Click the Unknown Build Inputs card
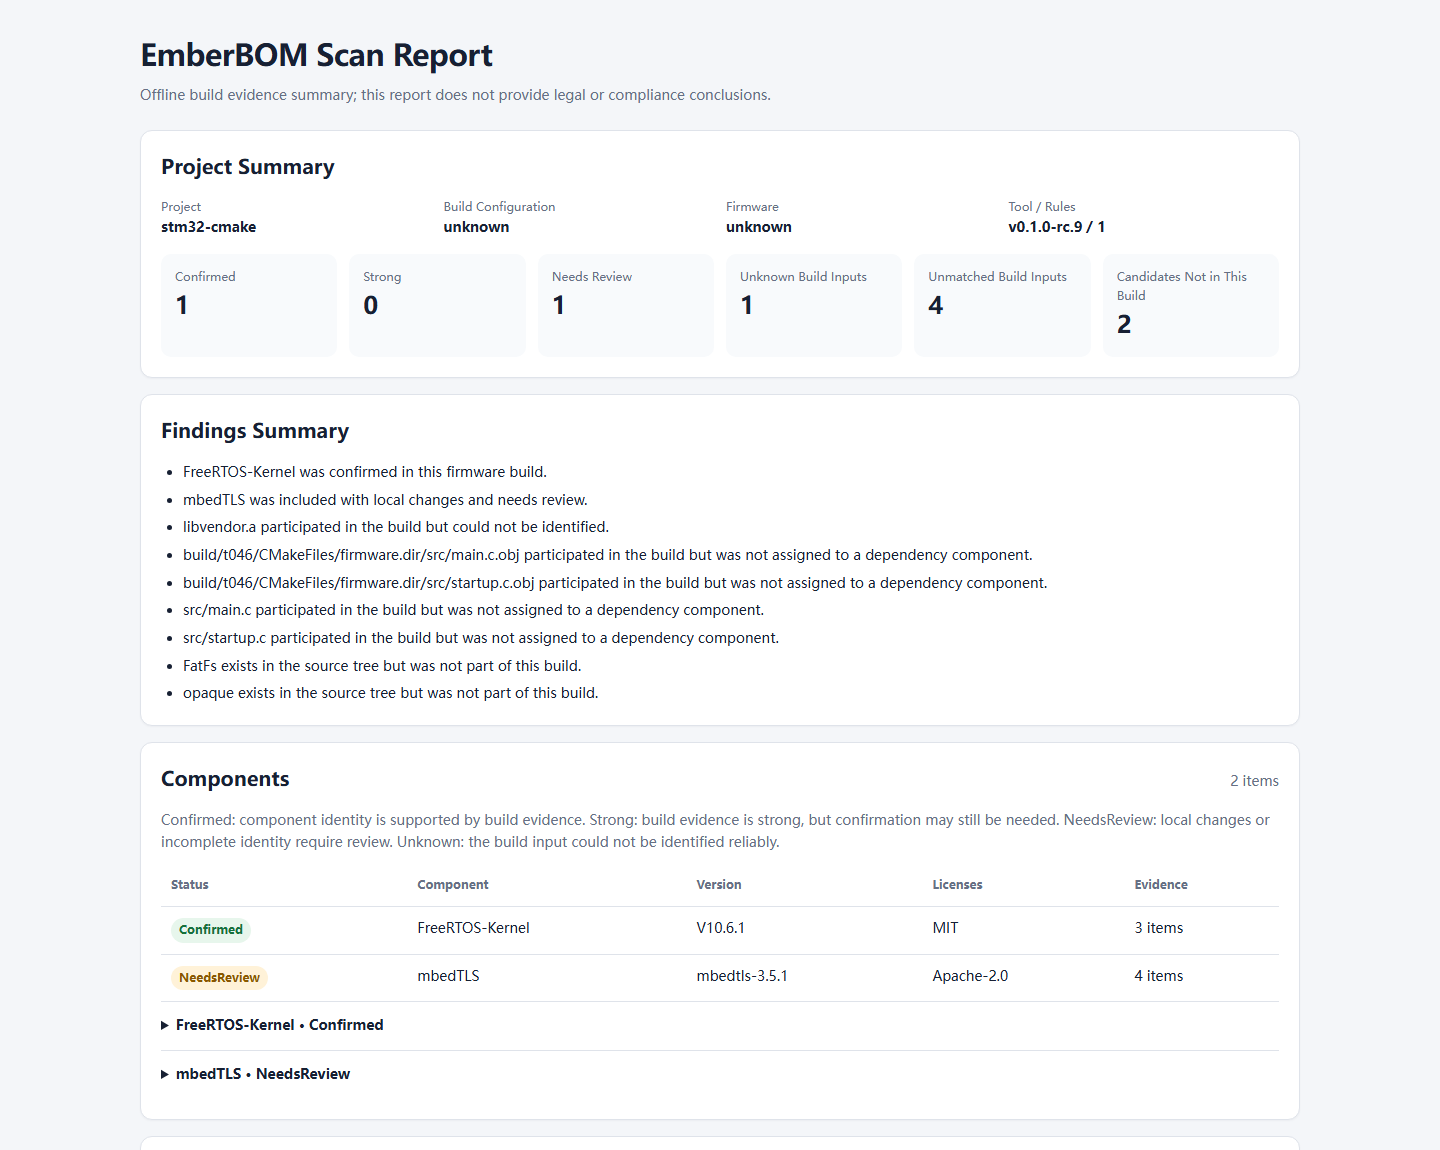The width and height of the screenshot is (1440, 1150). pos(814,305)
